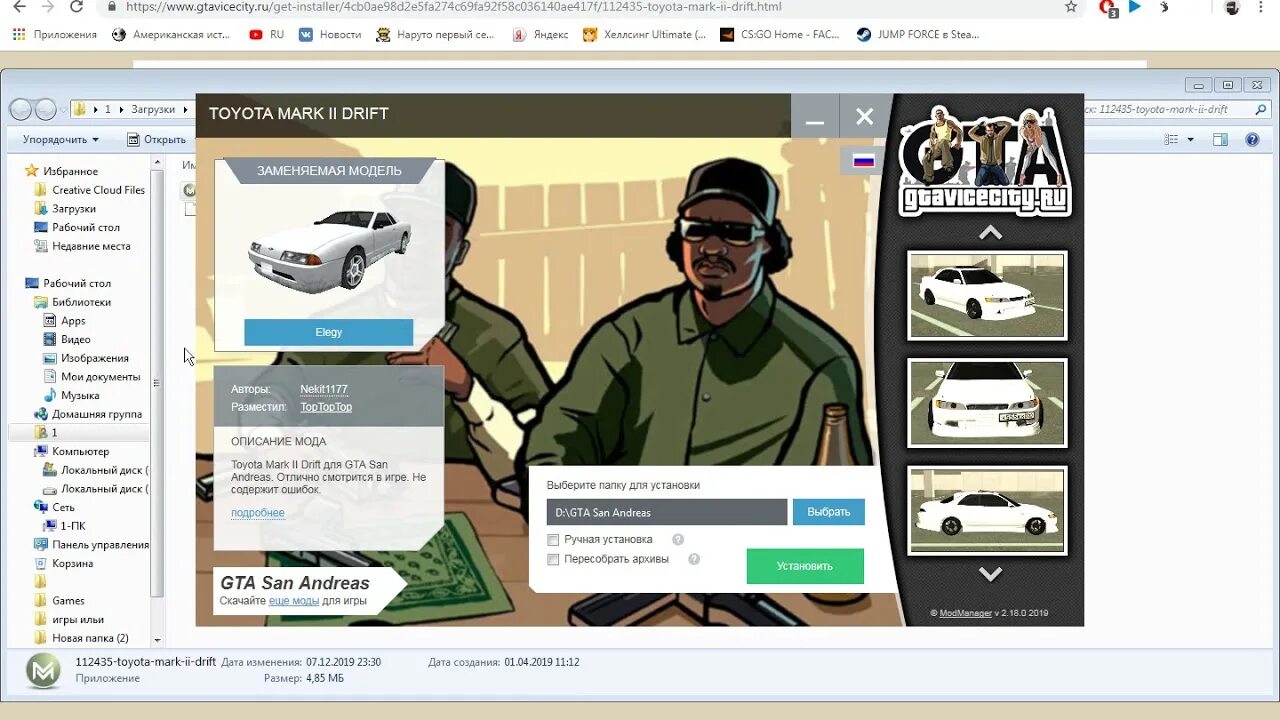Image resolution: width=1280 pixels, height=720 pixels.
Task: Expand breadcrumb arrow after Загрузки
Action: (185, 110)
